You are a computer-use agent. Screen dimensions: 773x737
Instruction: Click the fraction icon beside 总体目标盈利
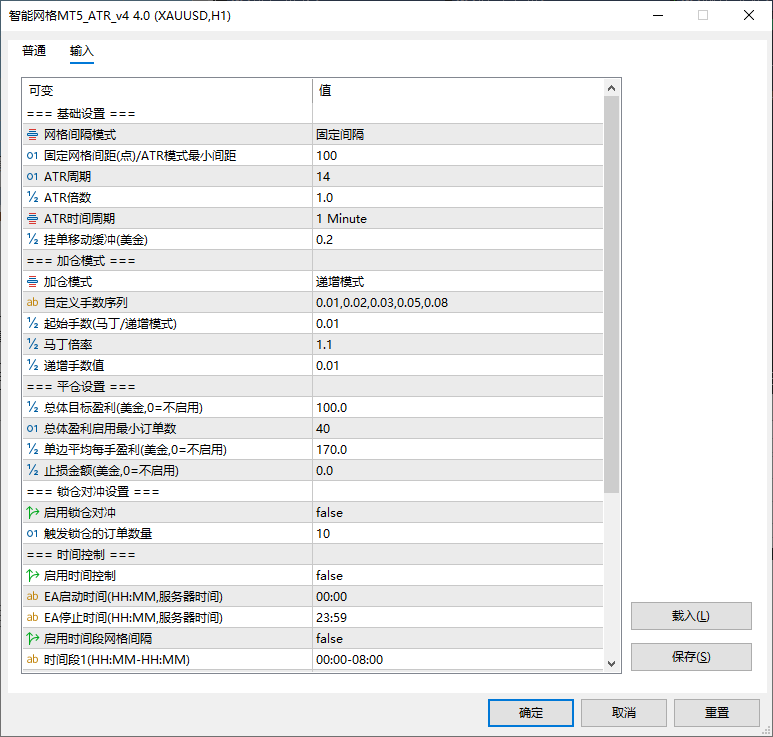(33, 408)
